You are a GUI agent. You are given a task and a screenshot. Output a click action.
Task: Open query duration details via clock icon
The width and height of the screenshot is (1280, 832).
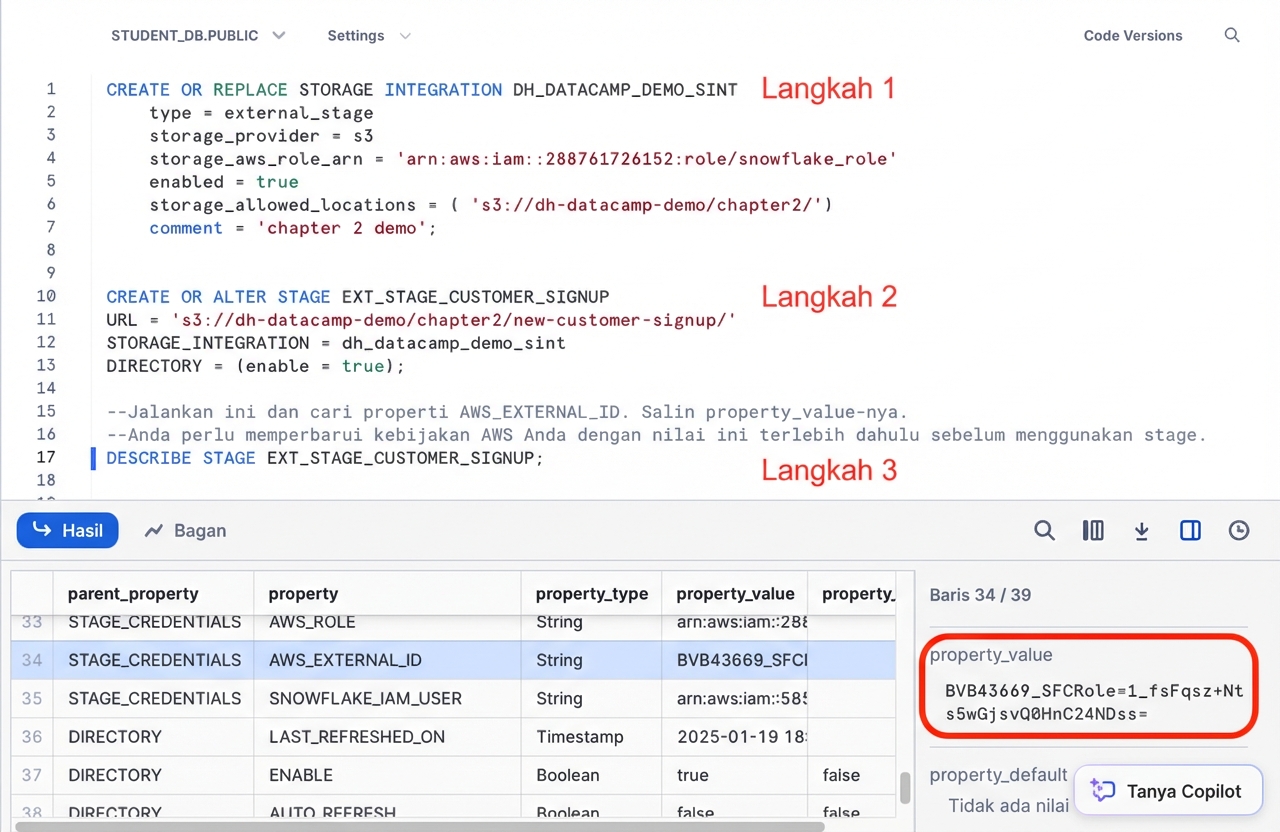(x=1239, y=530)
